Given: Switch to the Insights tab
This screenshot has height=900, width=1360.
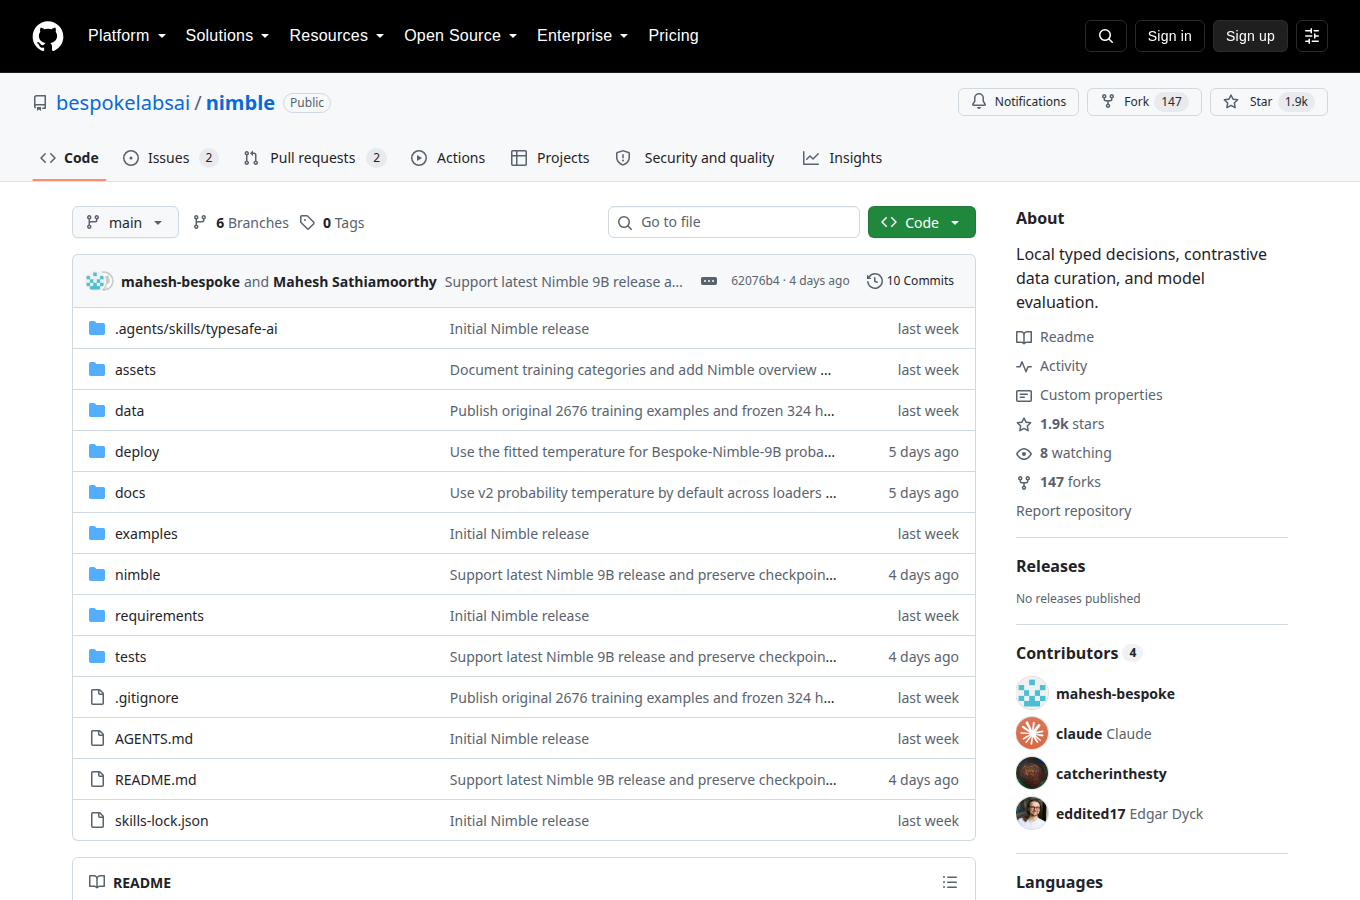Looking at the screenshot, I should [x=843, y=158].
